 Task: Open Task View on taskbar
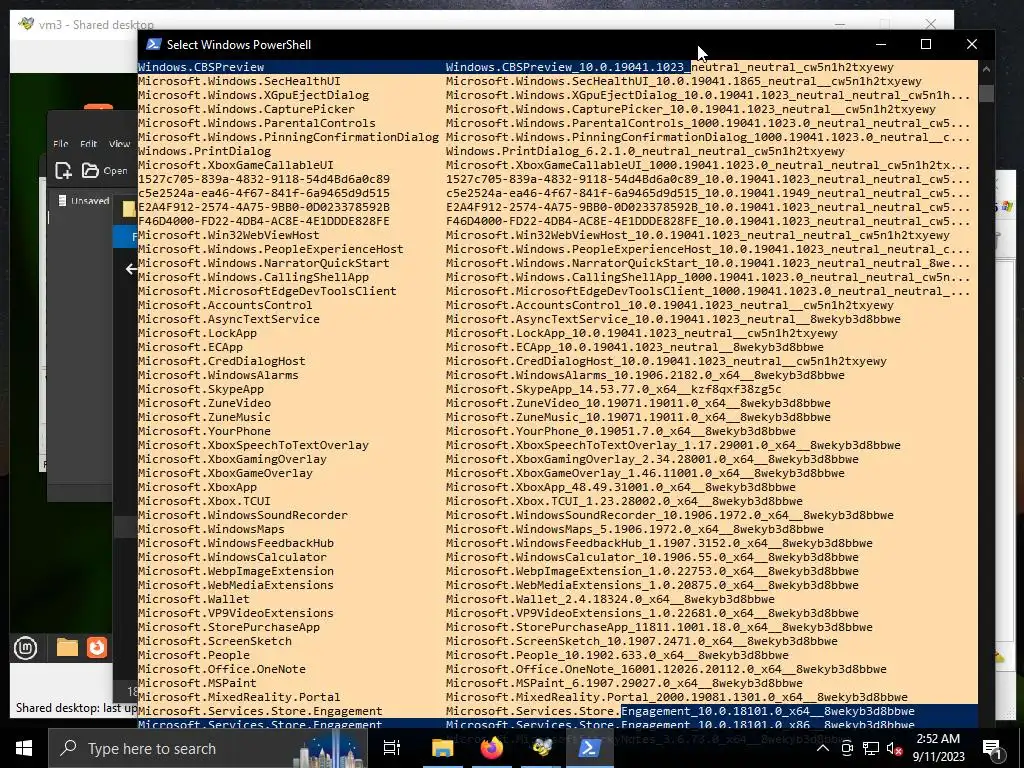click(392, 748)
